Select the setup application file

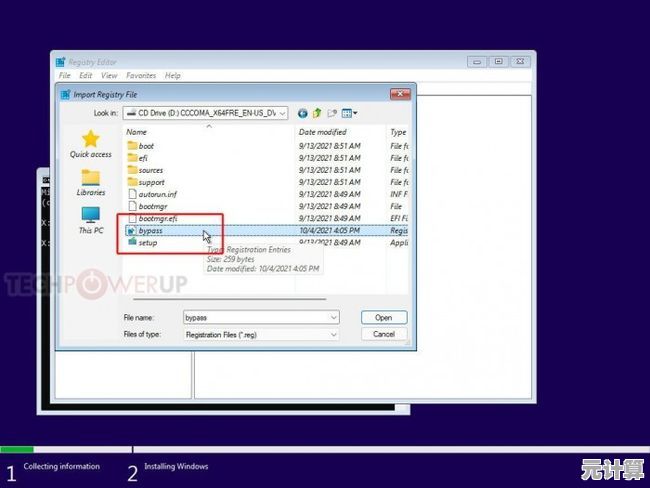[x=147, y=242]
